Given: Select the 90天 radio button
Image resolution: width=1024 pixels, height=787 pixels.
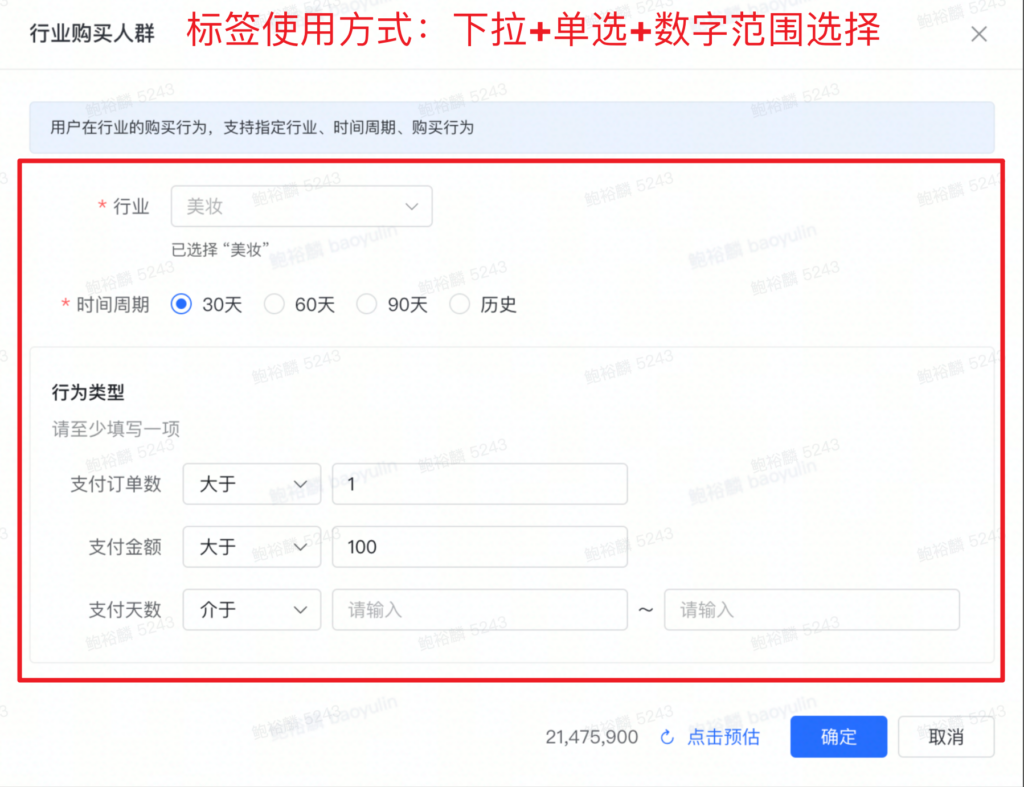Looking at the screenshot, I should pos(367,305).
